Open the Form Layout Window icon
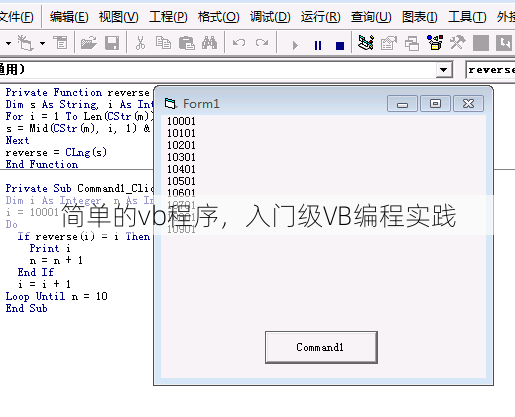515x417 pixels. coord(412,43)
